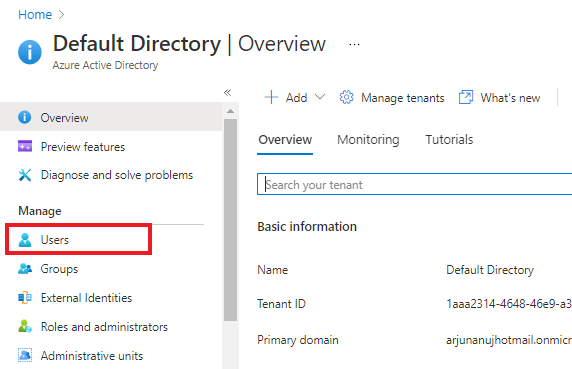Click the Primary domain label
The width and height of the screenshot is (572, 369).
tap(298, 340)
